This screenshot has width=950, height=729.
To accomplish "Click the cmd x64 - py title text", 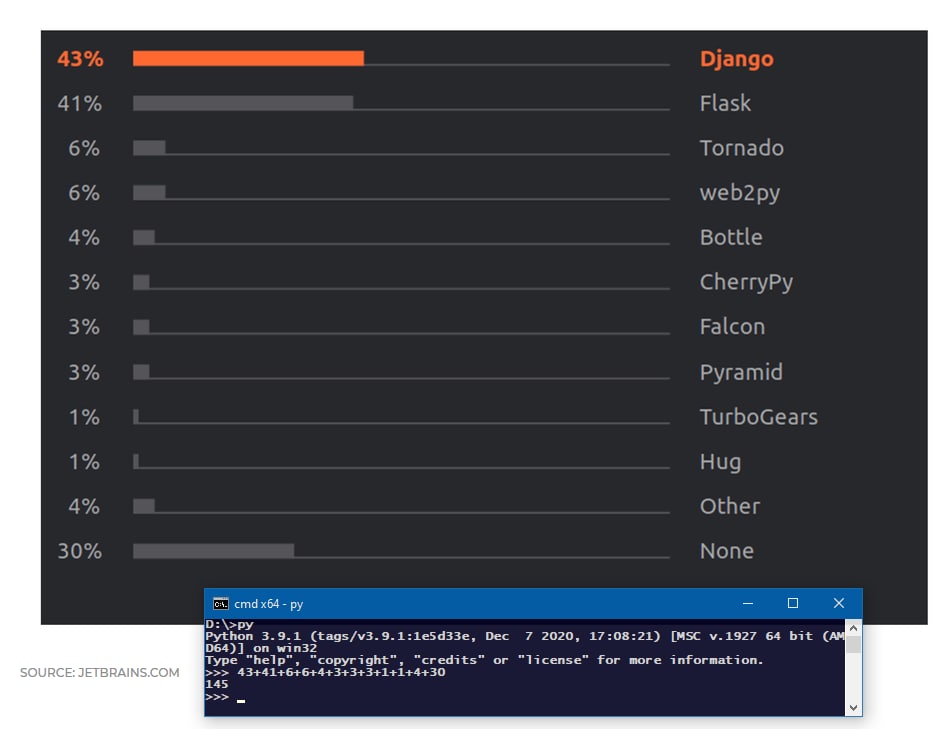I will pos(268,604).
